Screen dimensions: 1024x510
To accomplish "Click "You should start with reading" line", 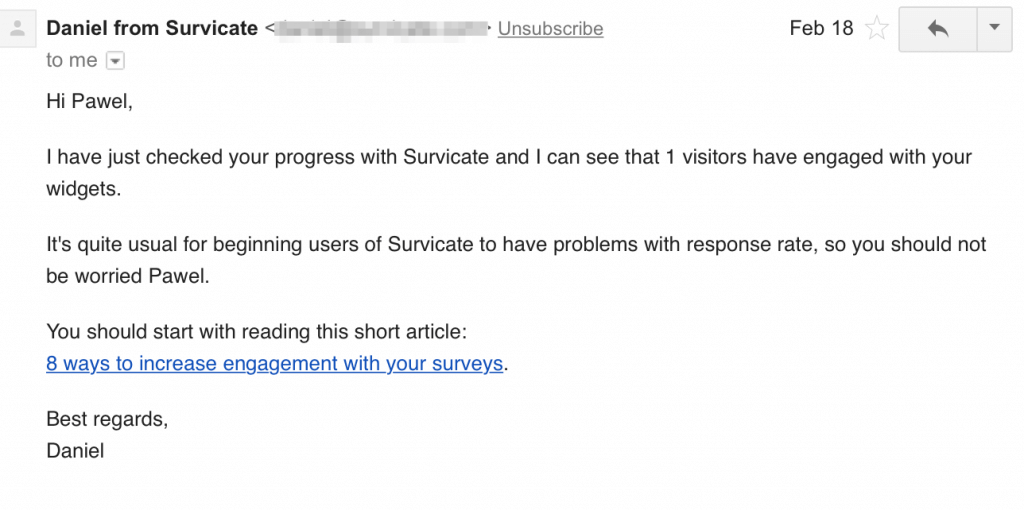I will tap(257, 332).
